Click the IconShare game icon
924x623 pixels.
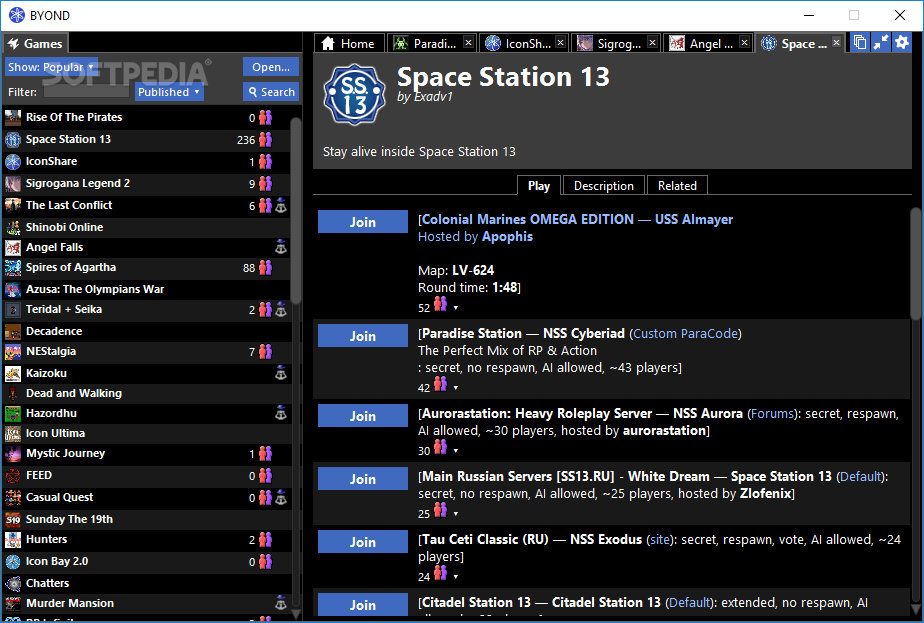pyautogui.click(x=13, y=161)
